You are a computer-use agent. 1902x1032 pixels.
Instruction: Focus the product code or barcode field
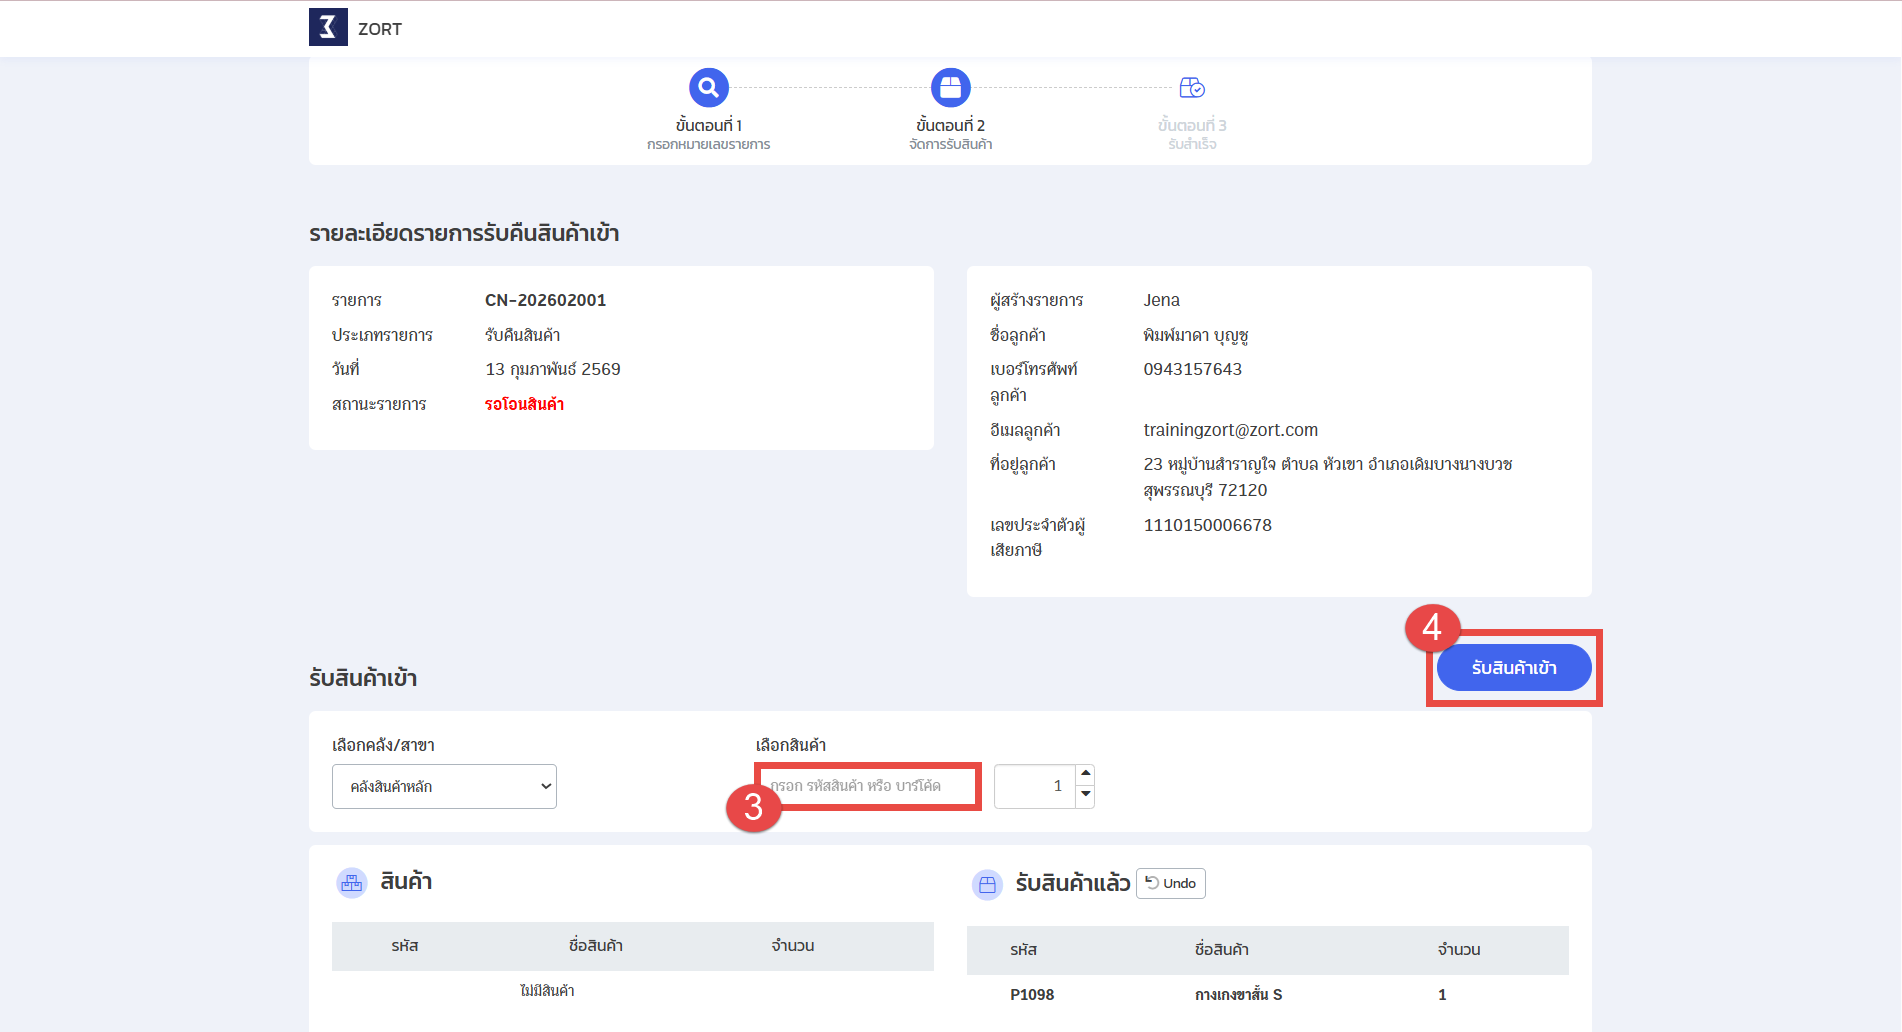click(x=867, y=786)
